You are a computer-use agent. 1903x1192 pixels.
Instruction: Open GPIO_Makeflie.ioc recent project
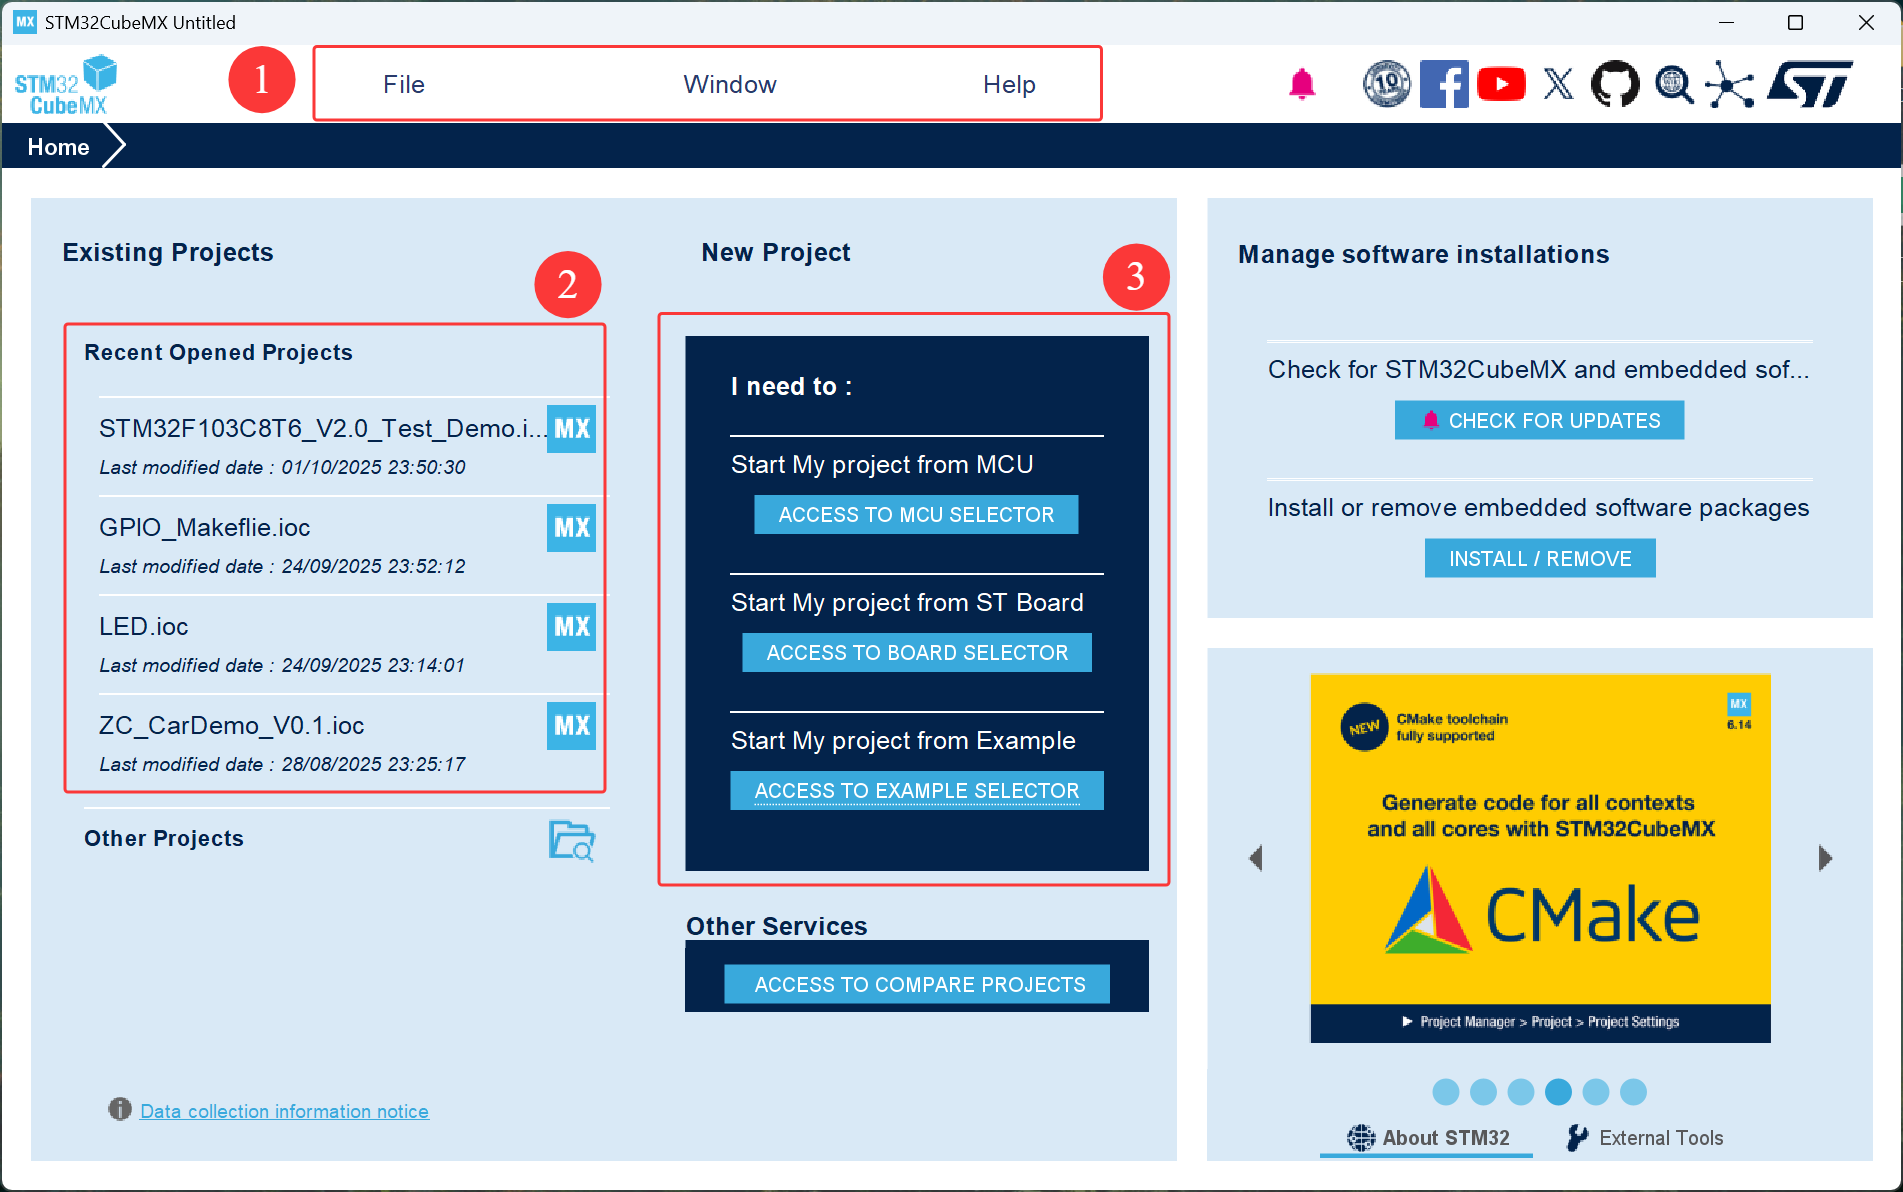[204, 528]
